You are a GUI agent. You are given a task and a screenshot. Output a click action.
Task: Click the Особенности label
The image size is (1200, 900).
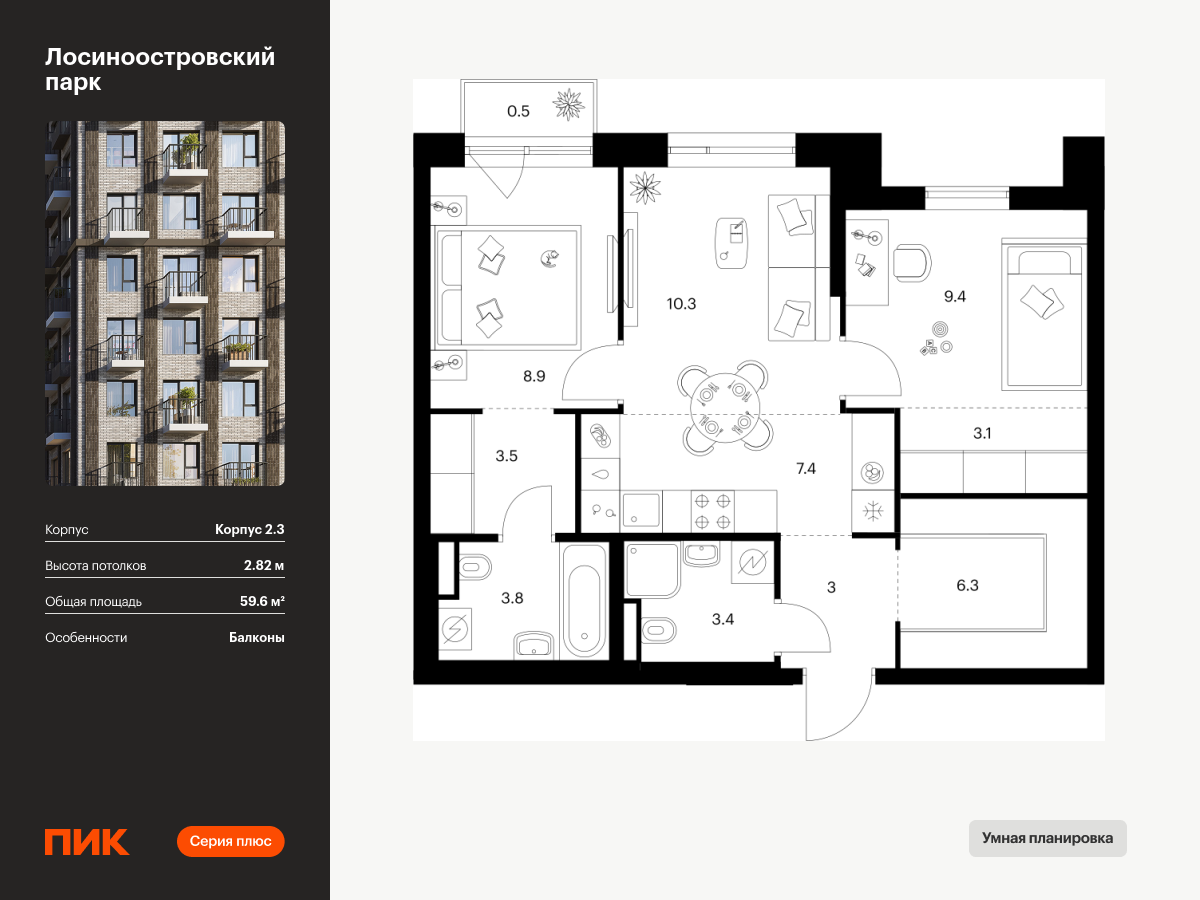coord(86,637)
